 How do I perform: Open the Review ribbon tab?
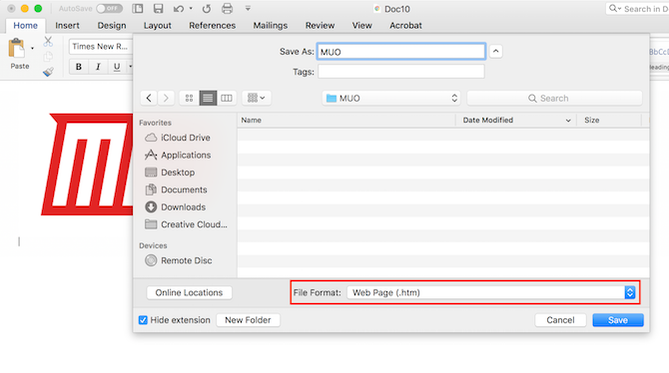(320, 26)
